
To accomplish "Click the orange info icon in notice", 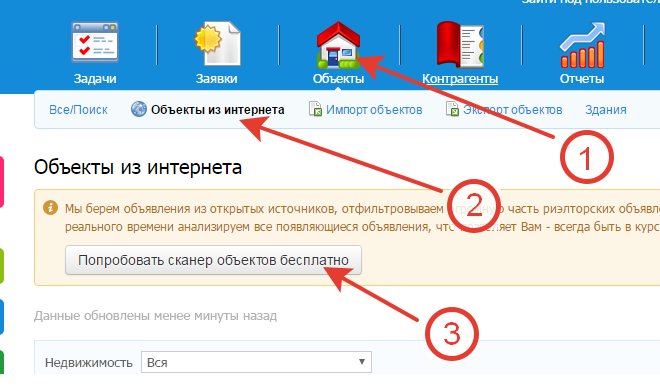I will tap(51, 208).
